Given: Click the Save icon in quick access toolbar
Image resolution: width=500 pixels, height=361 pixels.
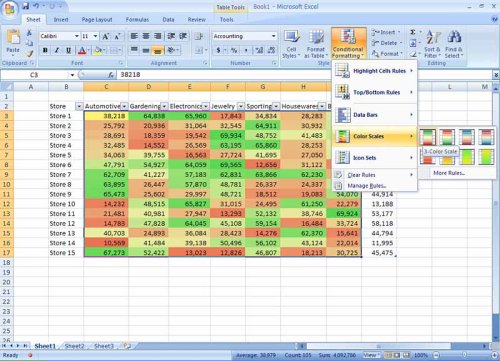Looking at the screenshot, I should (x=26, y=6).
